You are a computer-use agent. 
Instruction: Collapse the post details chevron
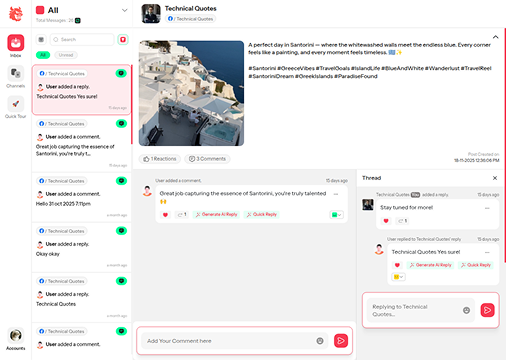click(496, 37)
